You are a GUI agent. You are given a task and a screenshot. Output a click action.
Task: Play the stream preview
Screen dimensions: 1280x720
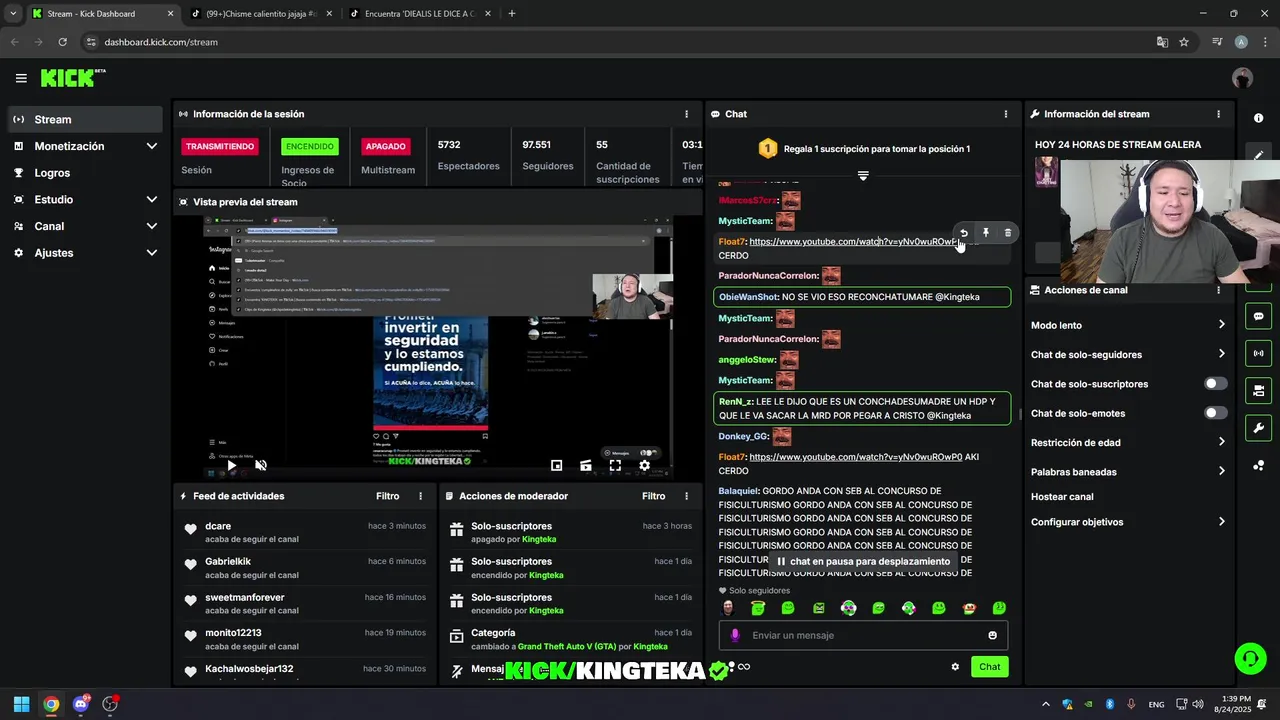231,465
